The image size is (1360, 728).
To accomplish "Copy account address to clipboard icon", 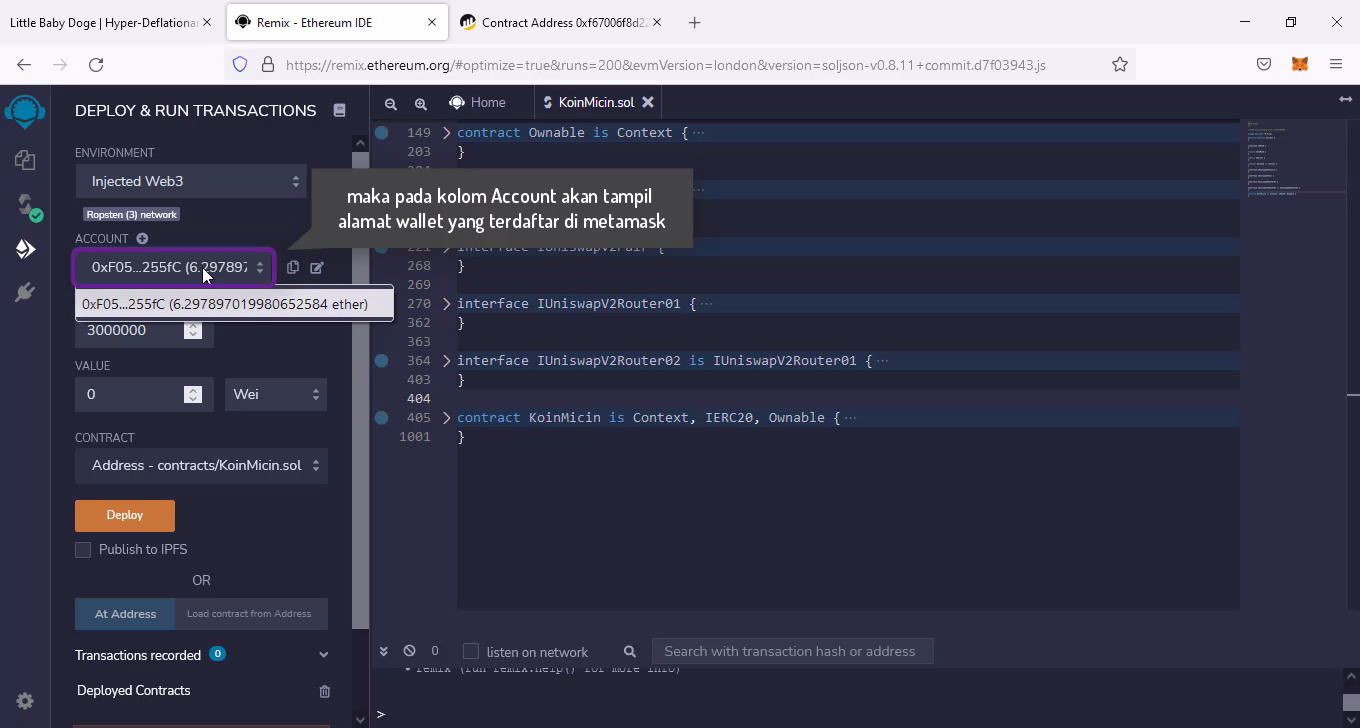I will (x=292, y=267).
